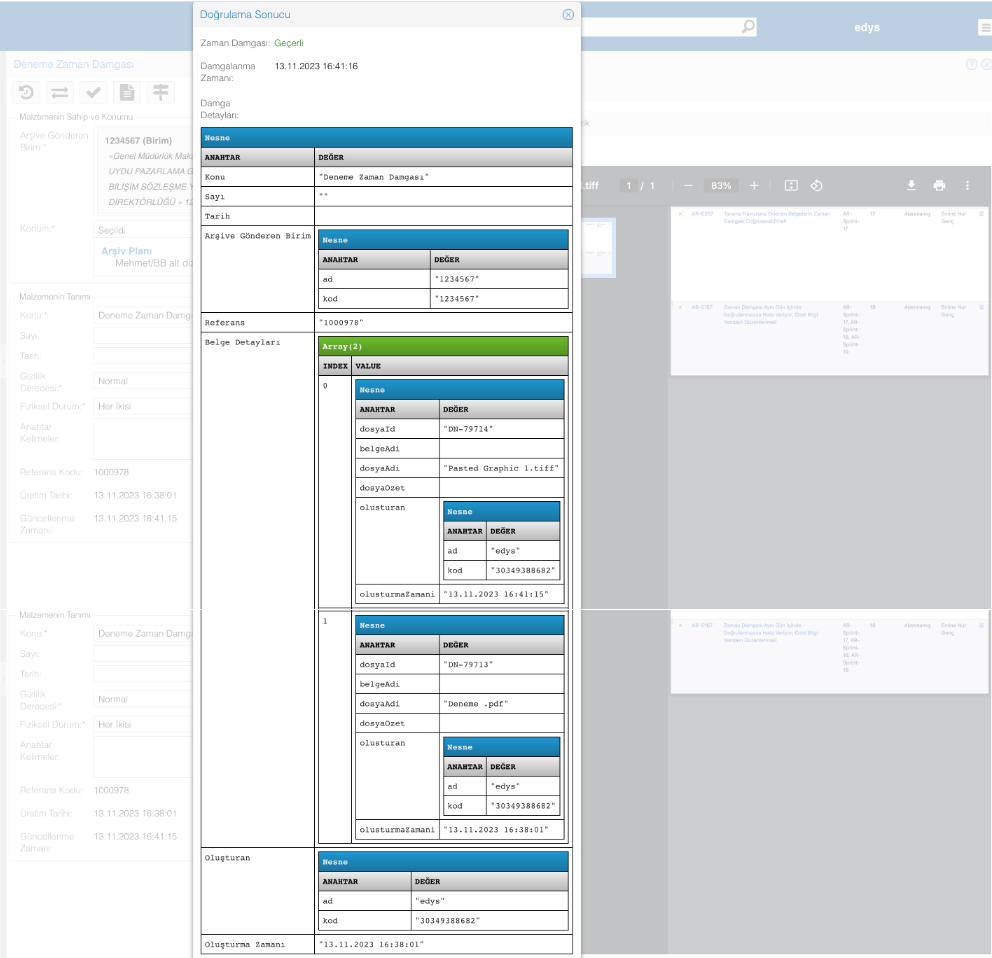The image size is (992, 958).
Task: Open the hamburger menu at top right
Action: click(x=984, y=28)
